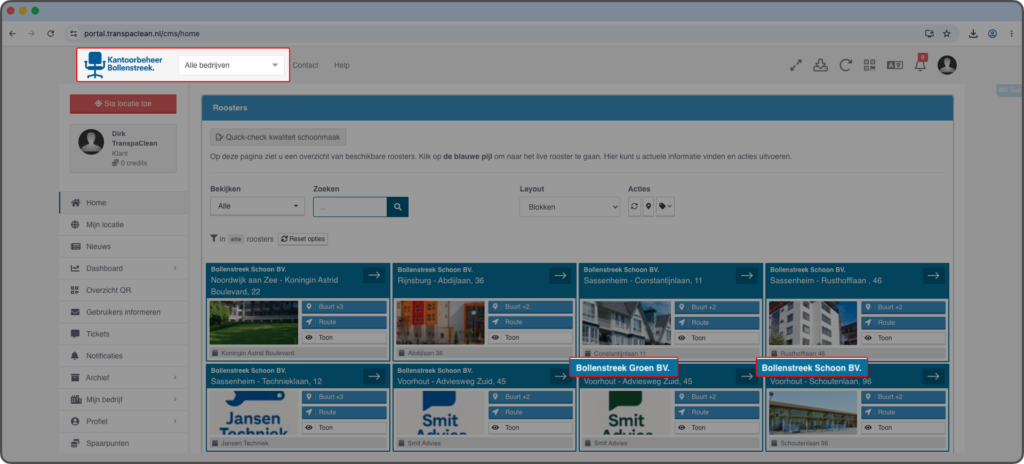Open Spaarpunten in the sidebar
This screenshot has width=1024, height=464.
[123, 443]
